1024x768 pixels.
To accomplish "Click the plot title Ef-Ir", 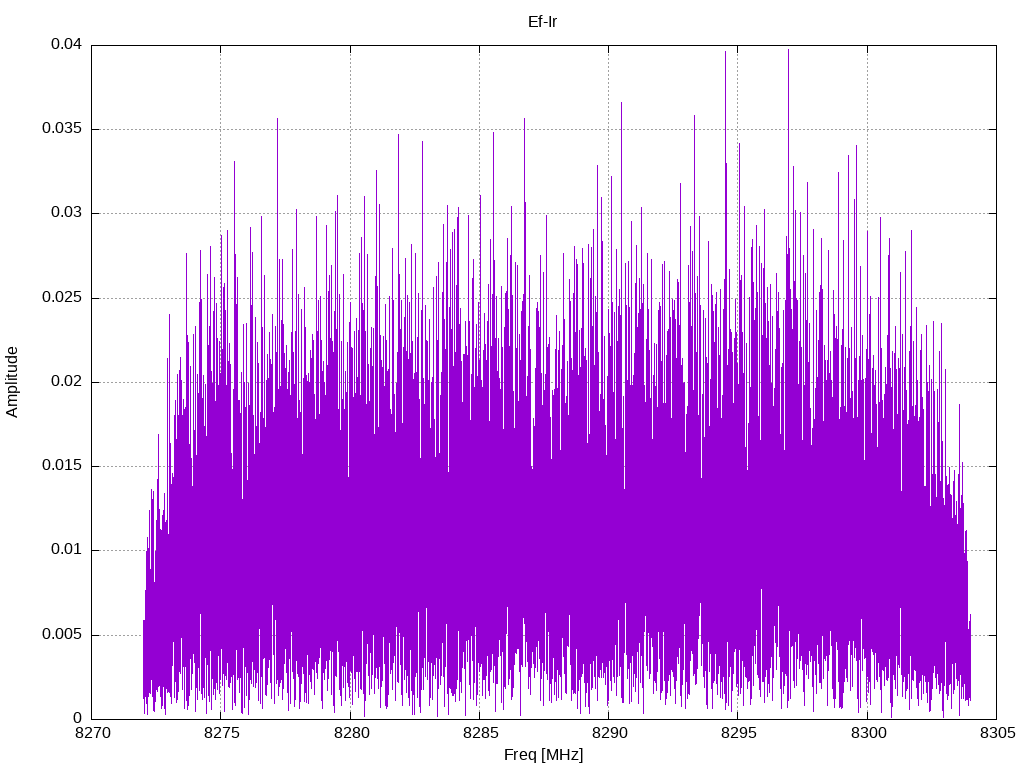I will (542, 22).
